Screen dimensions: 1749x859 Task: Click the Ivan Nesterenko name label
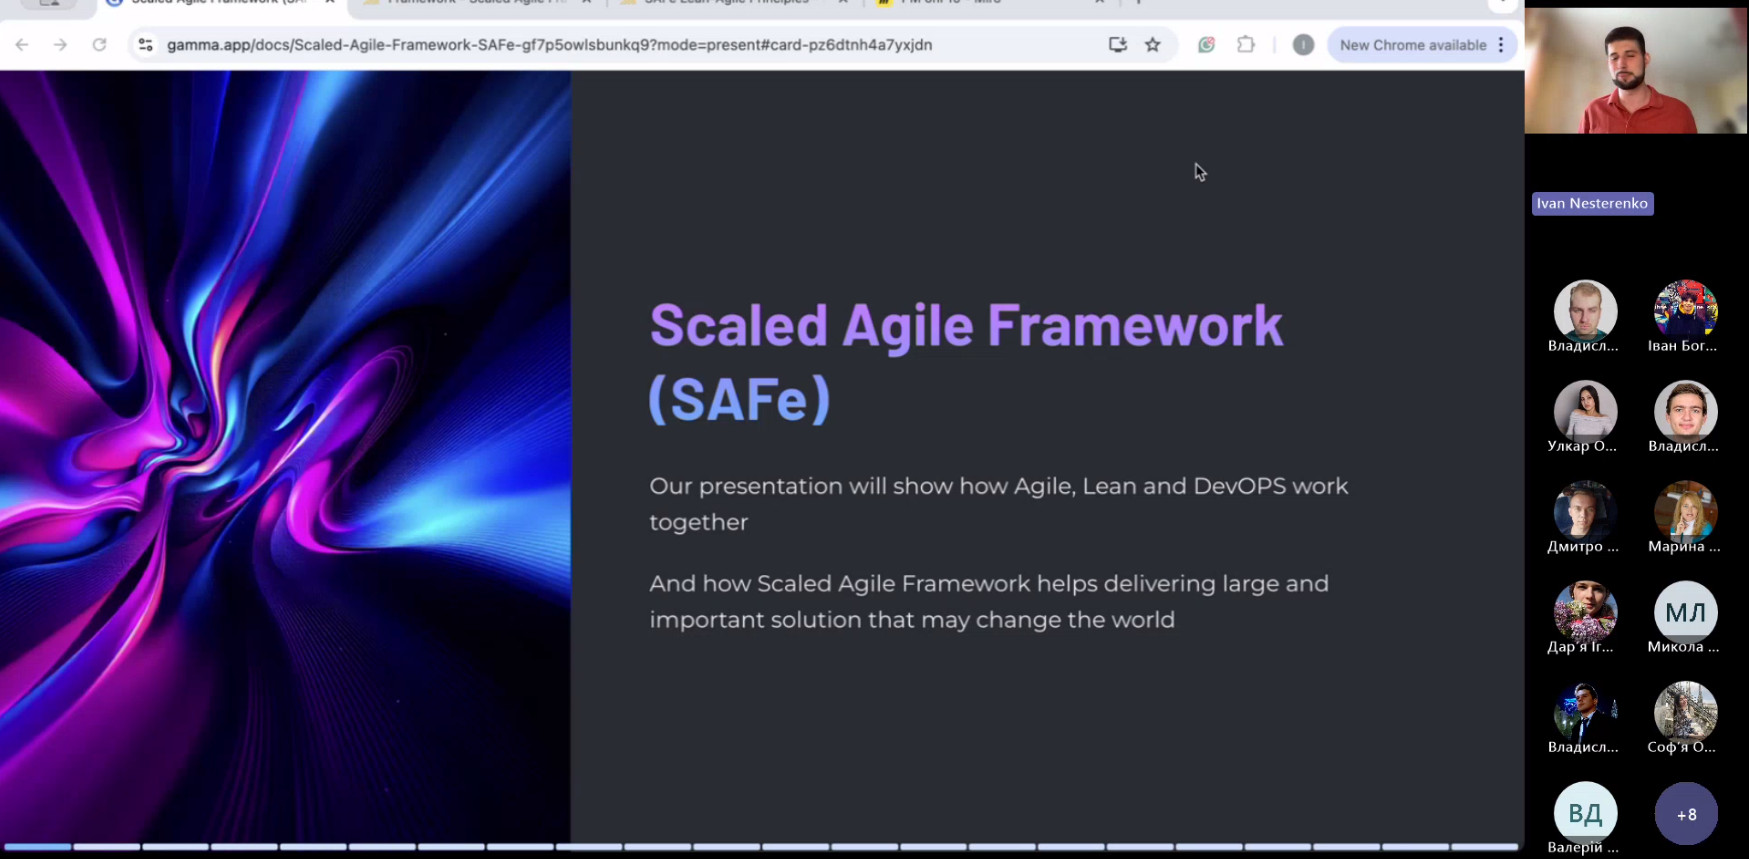[1592, 203]
